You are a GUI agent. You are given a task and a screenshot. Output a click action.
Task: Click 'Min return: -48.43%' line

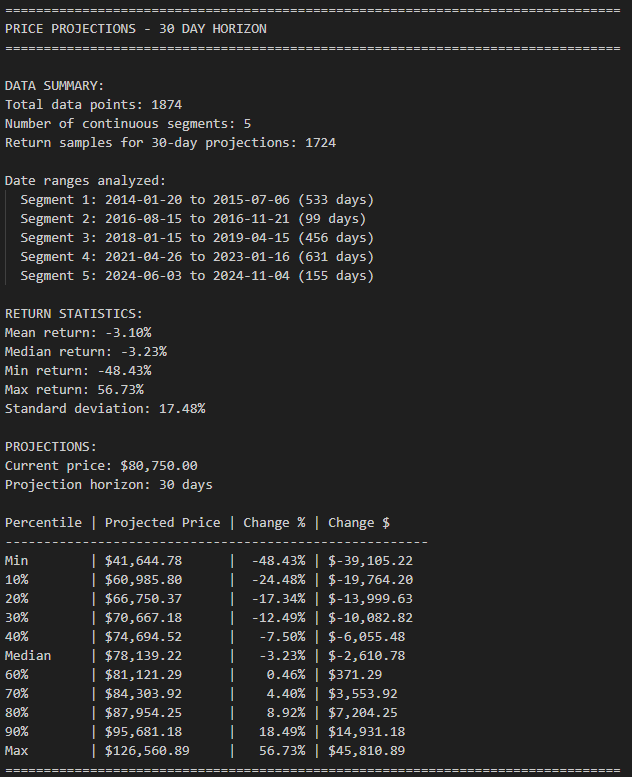(78, 371)
